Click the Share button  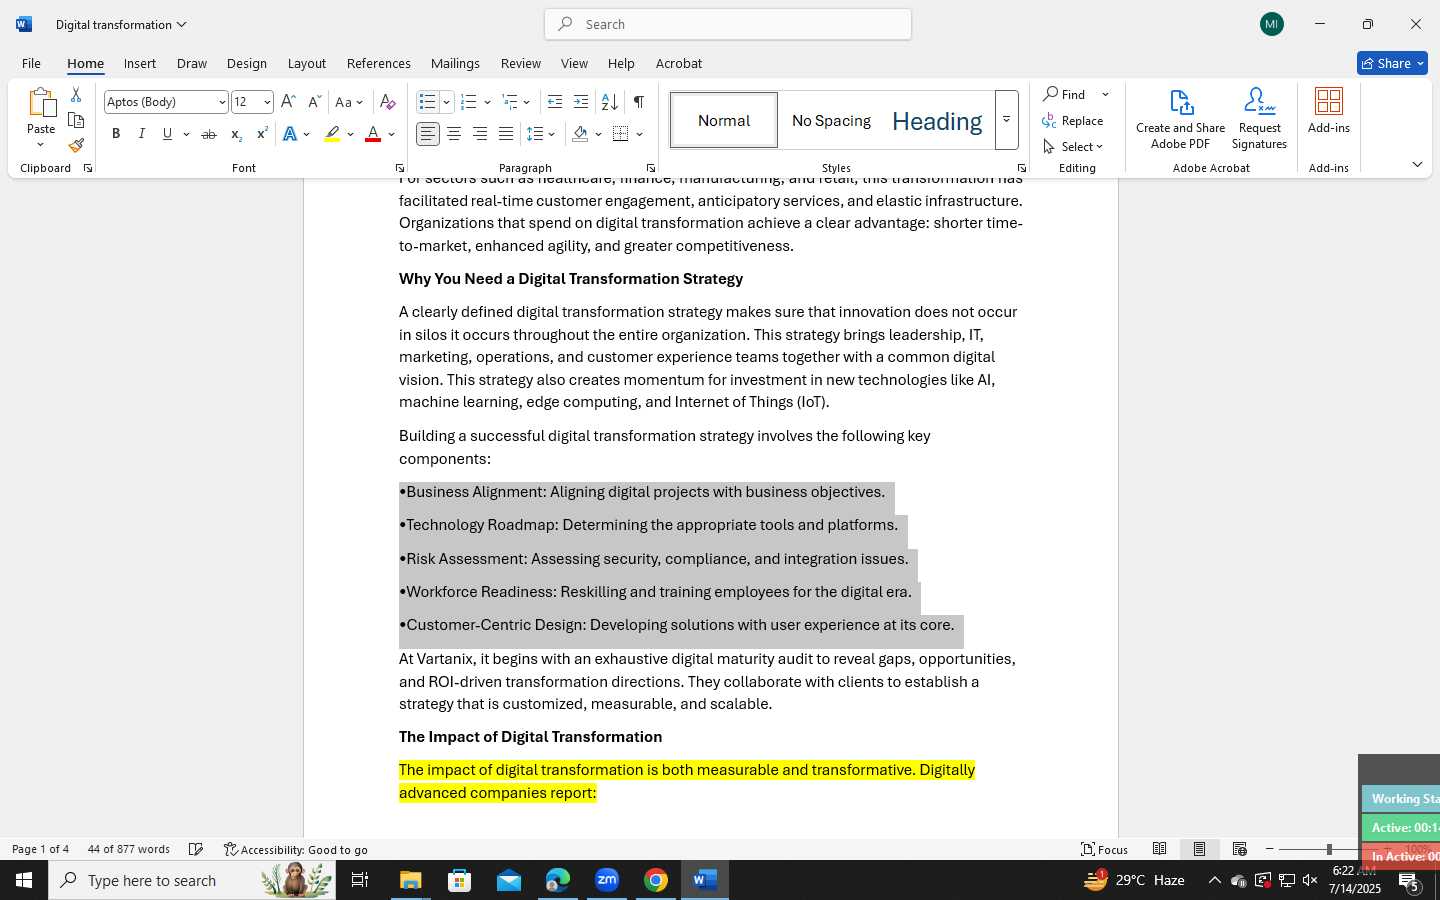click(x=1392, y=63)
